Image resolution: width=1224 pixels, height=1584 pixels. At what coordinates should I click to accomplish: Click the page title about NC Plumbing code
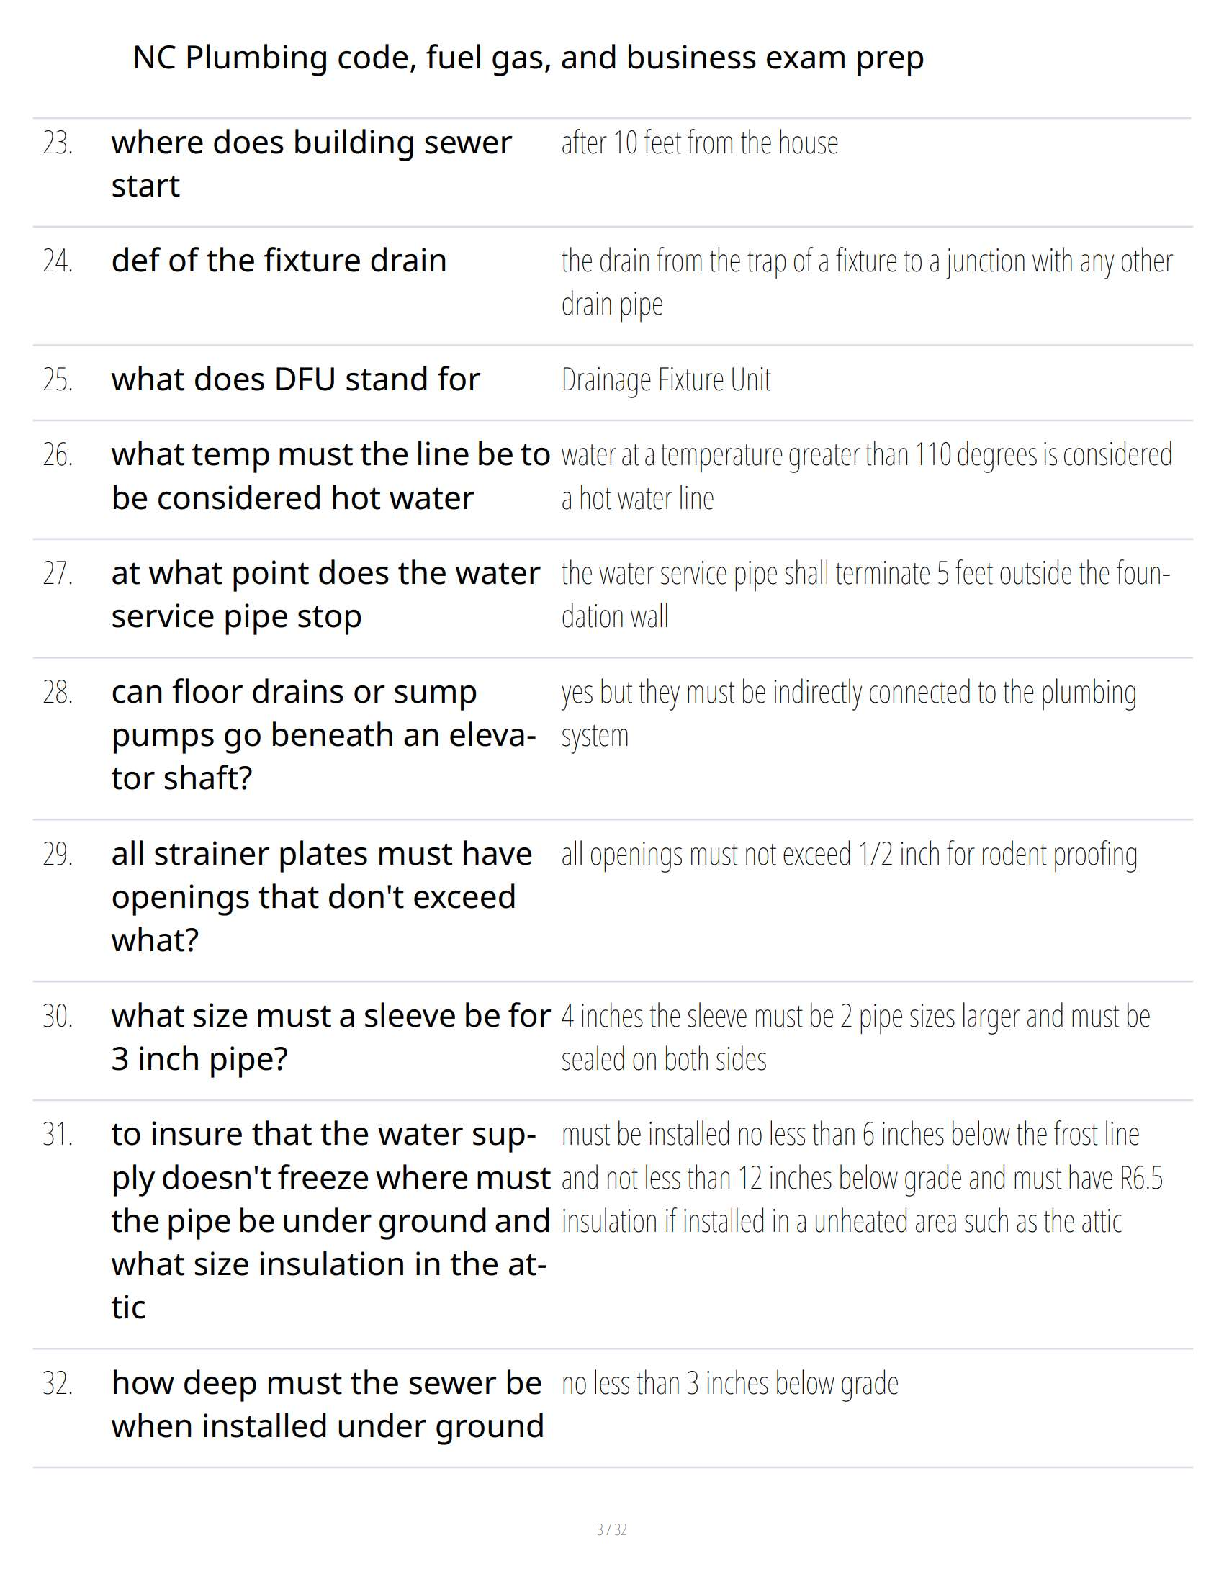[x=528, y=58]
